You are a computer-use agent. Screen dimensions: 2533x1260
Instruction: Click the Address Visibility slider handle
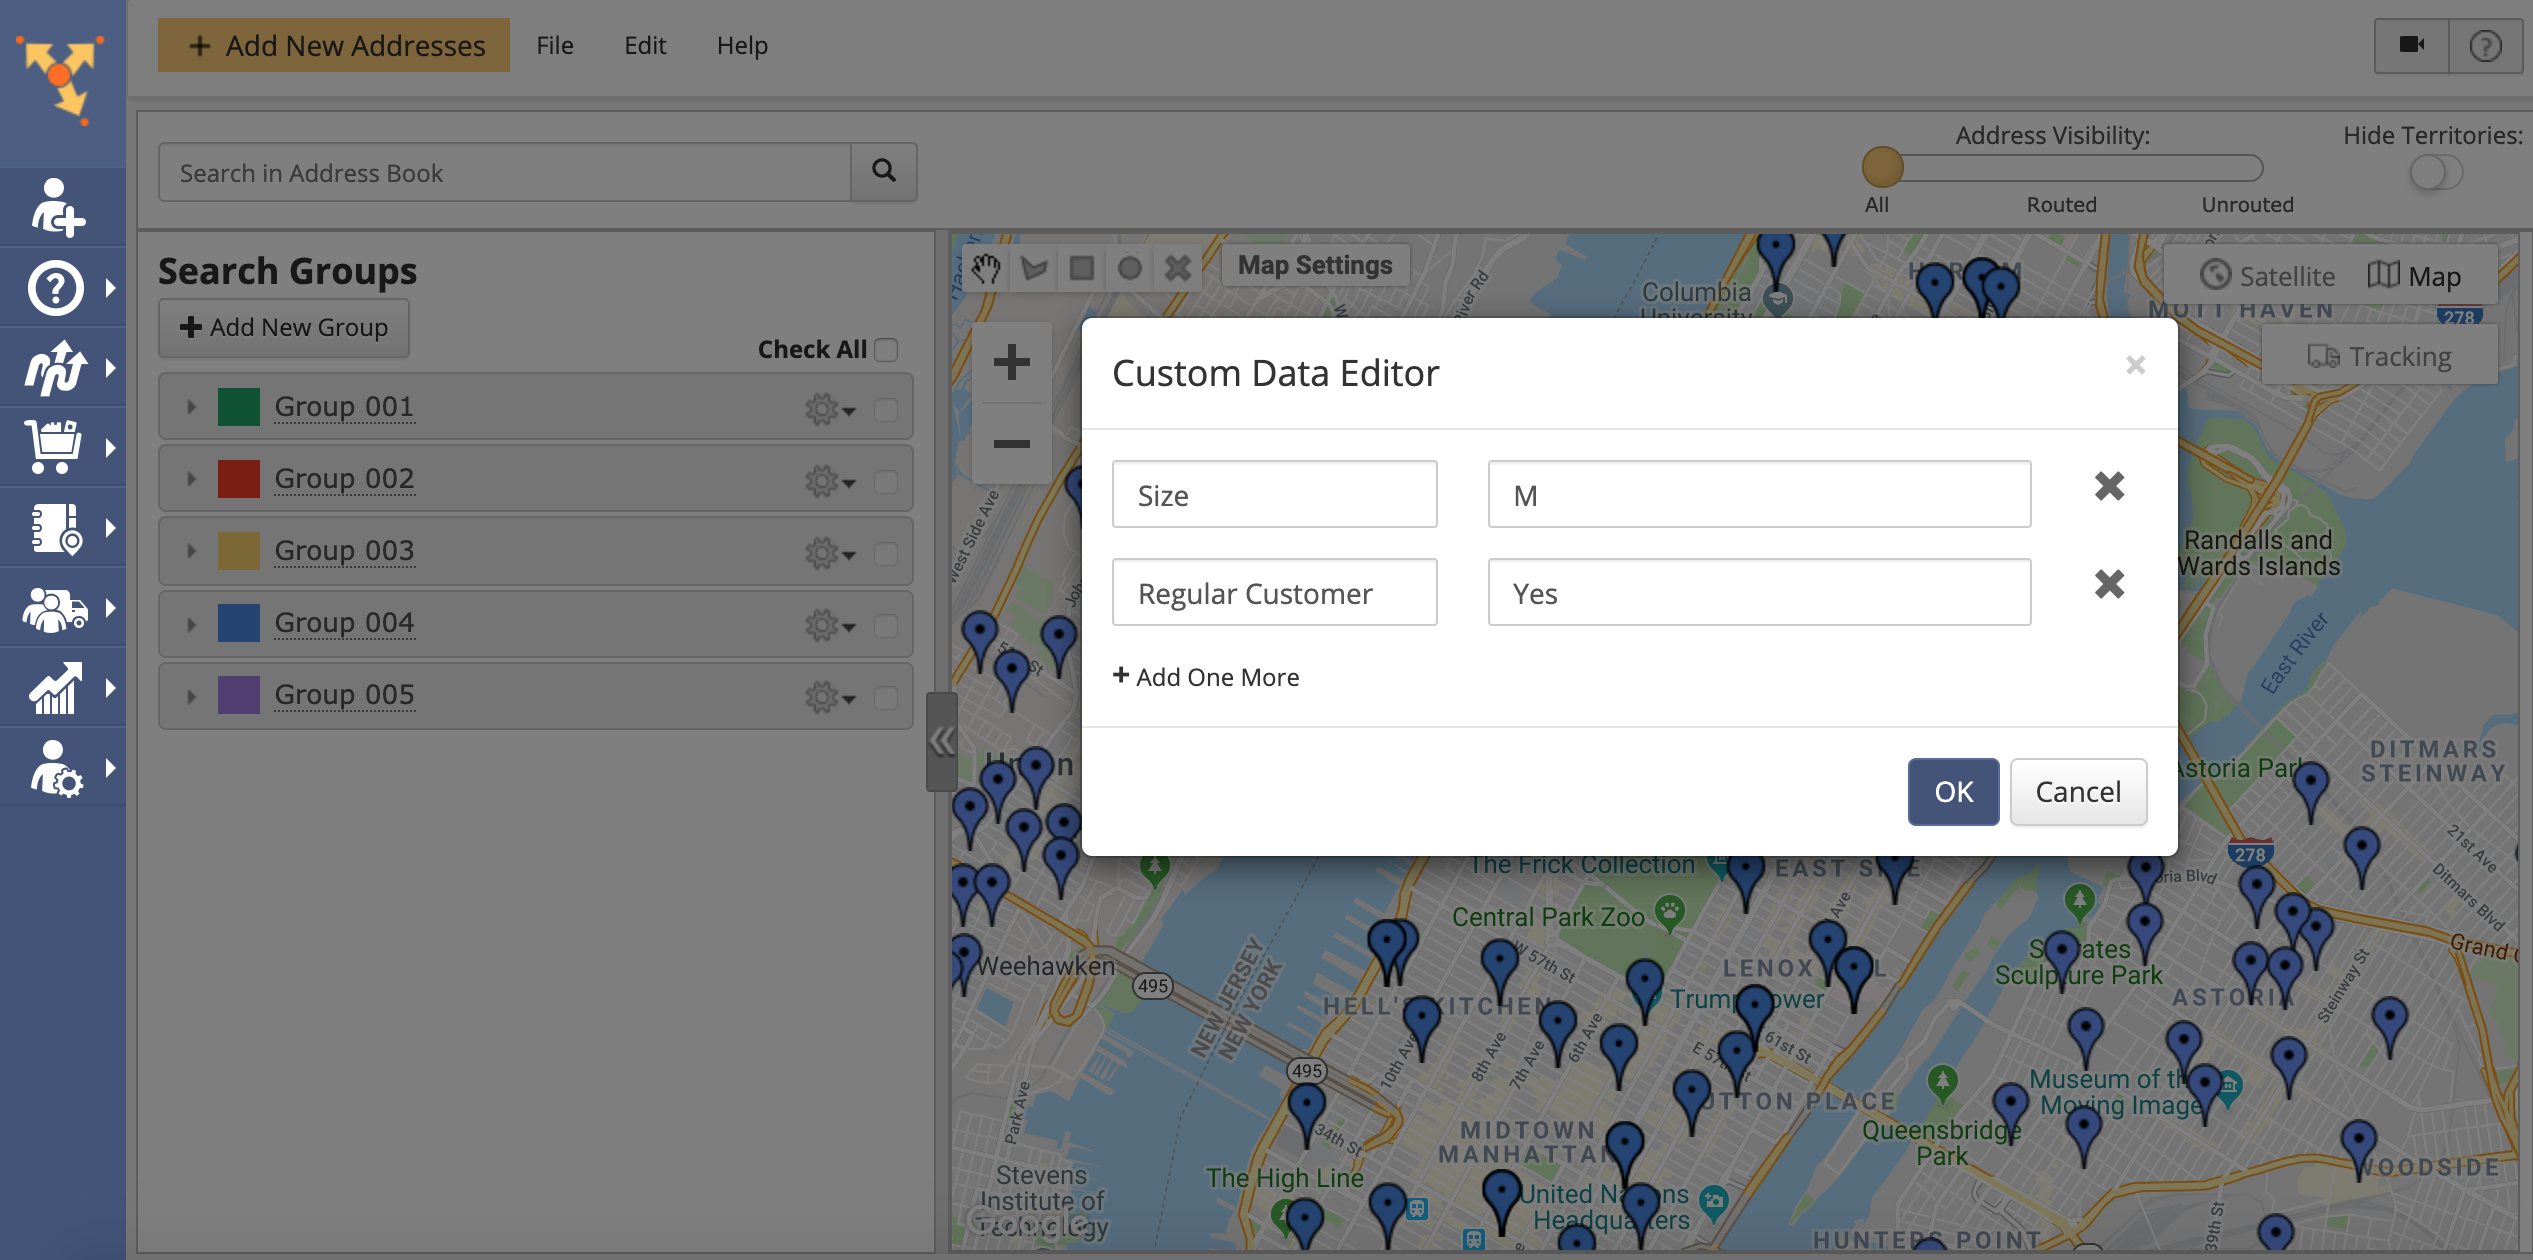click(1882, 167)
